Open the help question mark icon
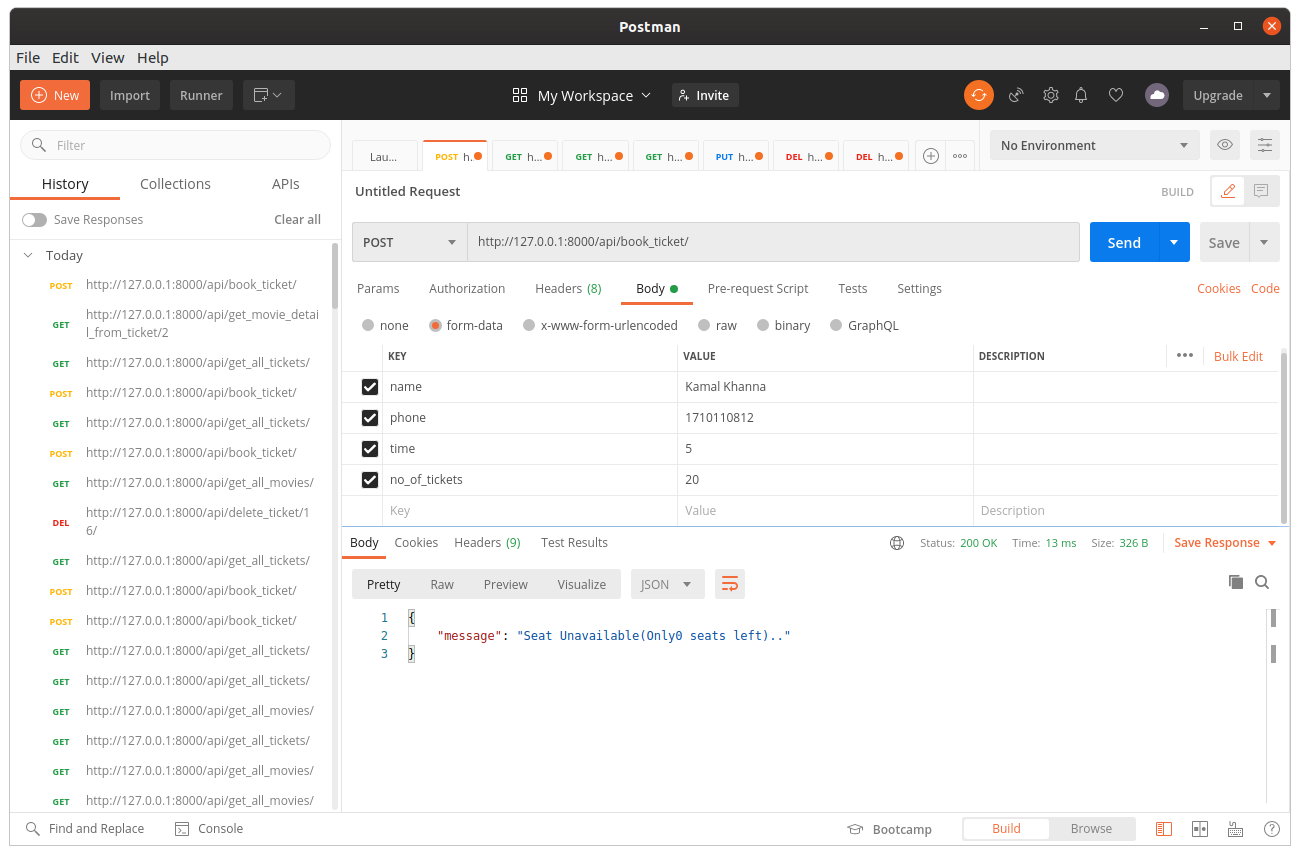 click(x=1272, y=829)
